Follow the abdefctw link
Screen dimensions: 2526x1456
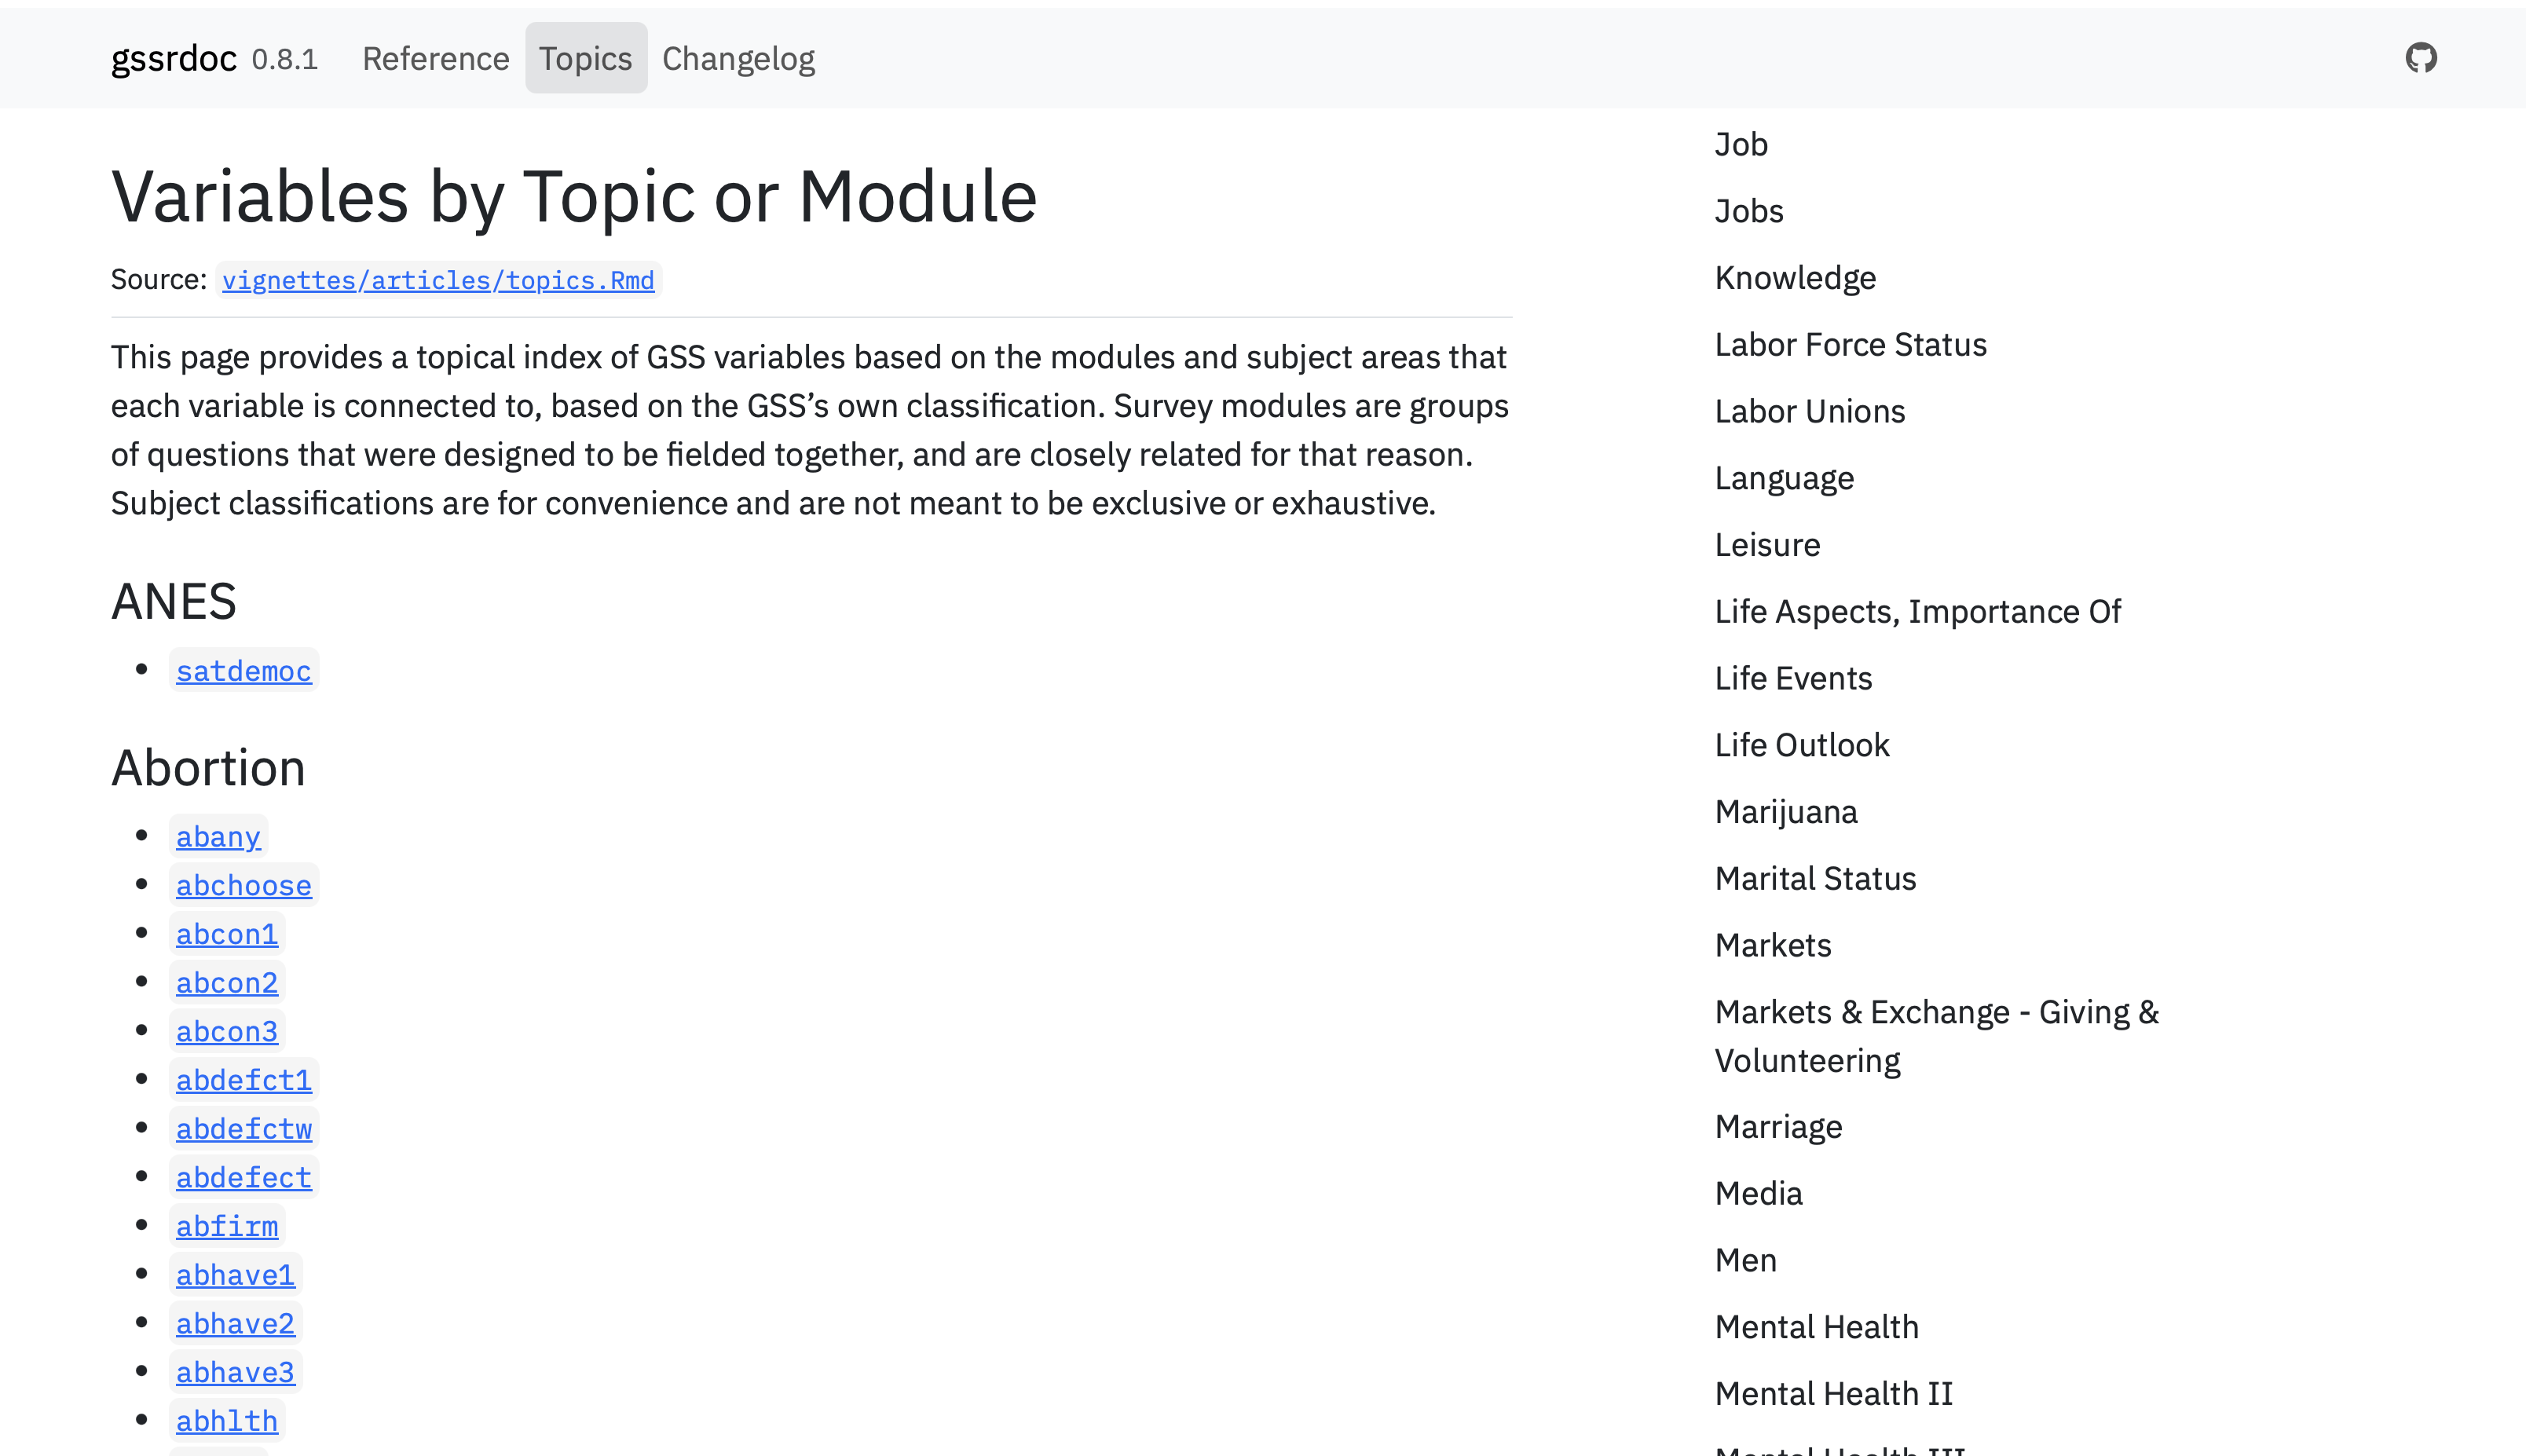[243, 1129]
